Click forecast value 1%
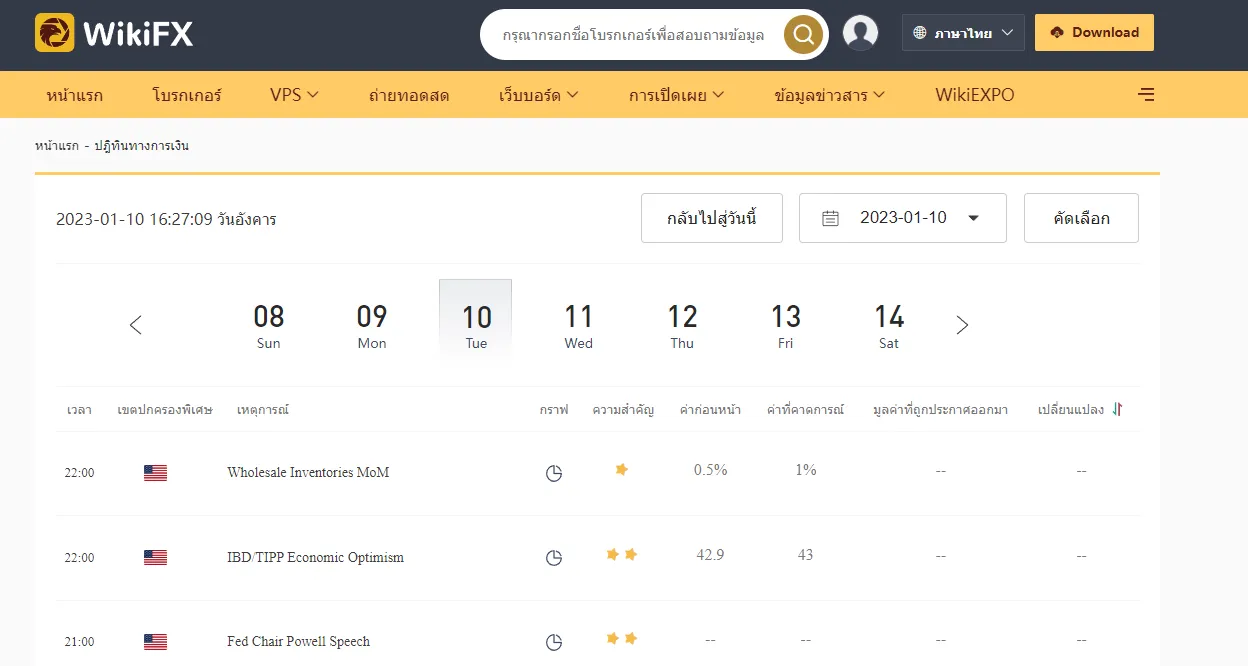 click(806, 470)
